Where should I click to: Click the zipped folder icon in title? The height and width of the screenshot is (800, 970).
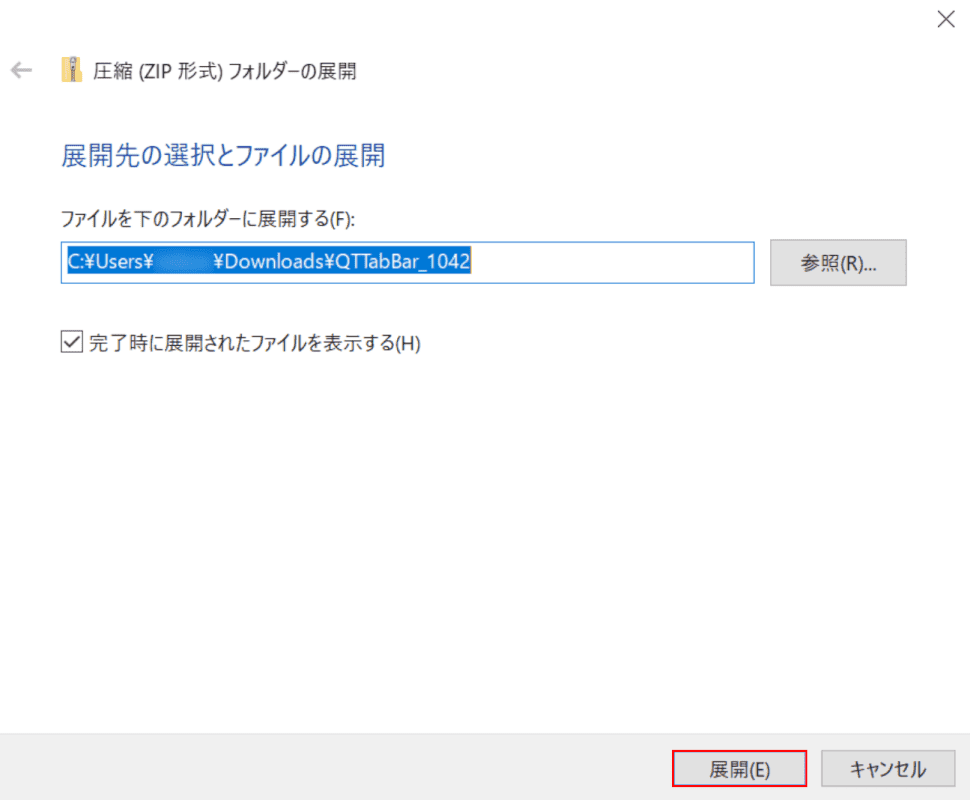(72, 70)
